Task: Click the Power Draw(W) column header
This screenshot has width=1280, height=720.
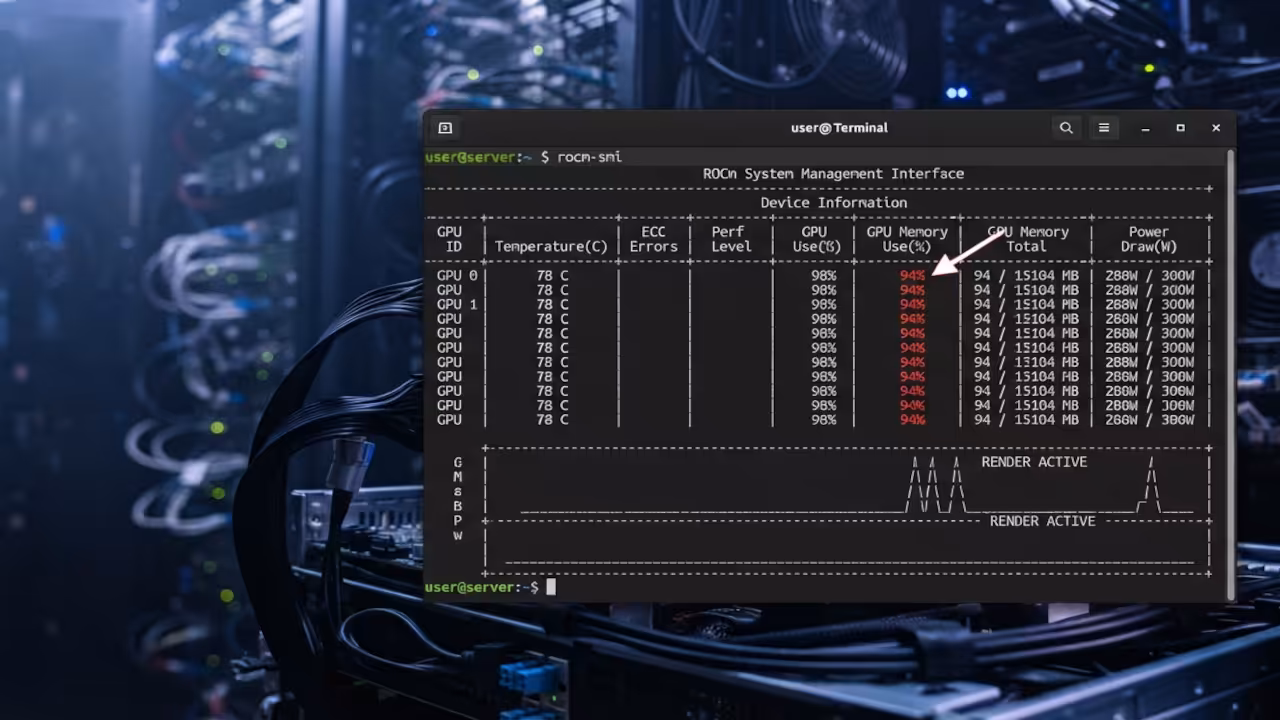Action: point(1149,239)
